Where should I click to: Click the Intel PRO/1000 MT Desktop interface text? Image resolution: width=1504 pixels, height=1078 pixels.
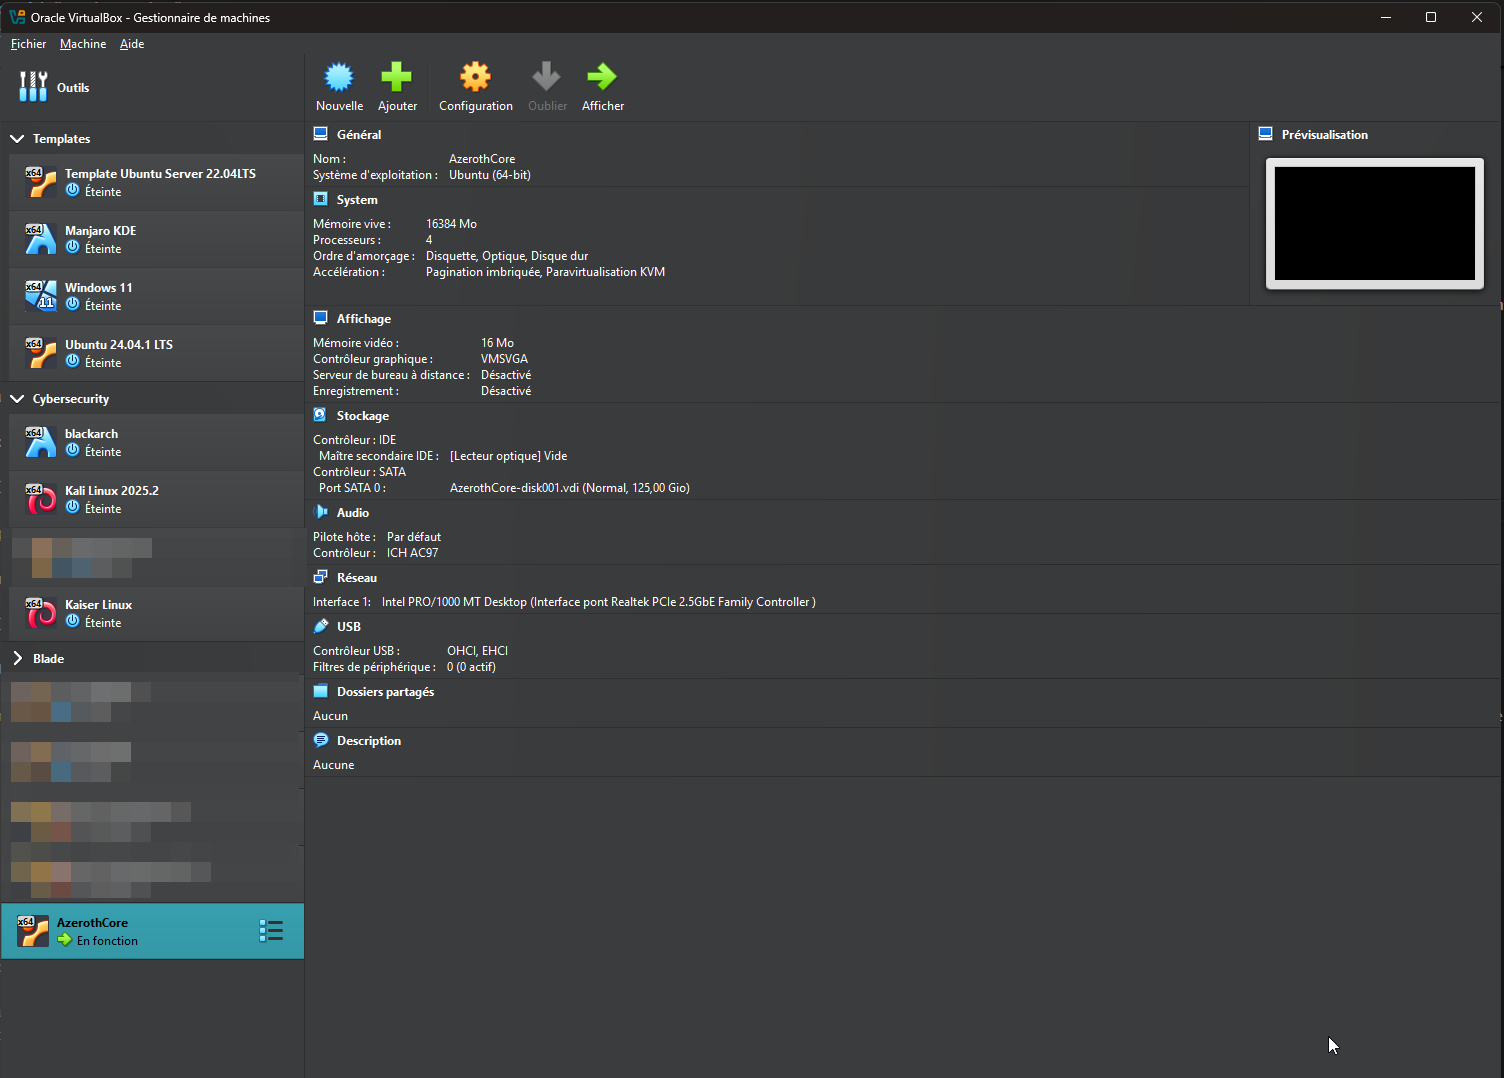tap(599, 602)
